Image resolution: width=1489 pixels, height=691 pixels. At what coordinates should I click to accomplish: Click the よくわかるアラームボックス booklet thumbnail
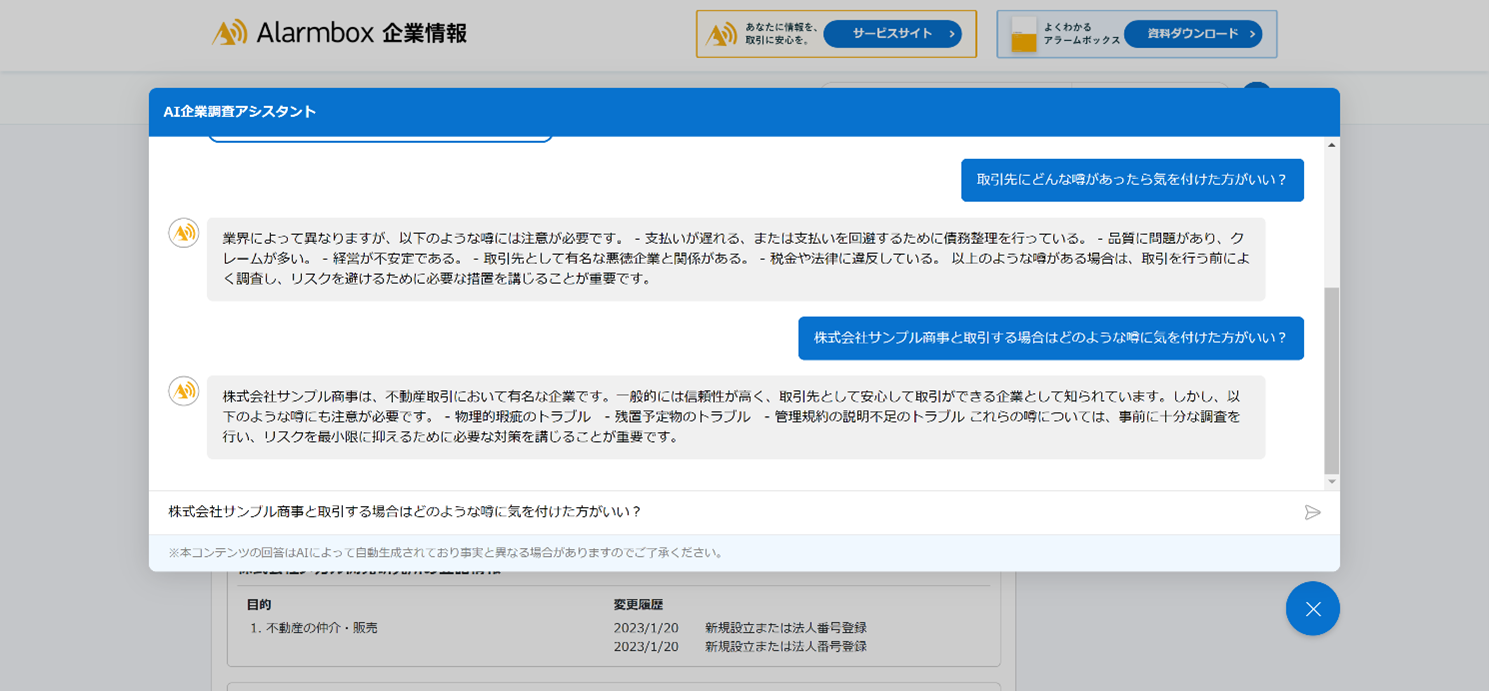click(x=1023, y=35)
